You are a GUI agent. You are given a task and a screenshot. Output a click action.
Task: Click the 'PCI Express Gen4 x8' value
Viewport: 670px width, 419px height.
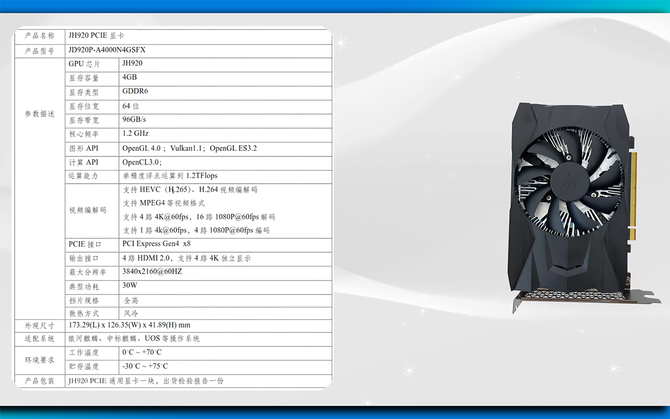[156, 244]
